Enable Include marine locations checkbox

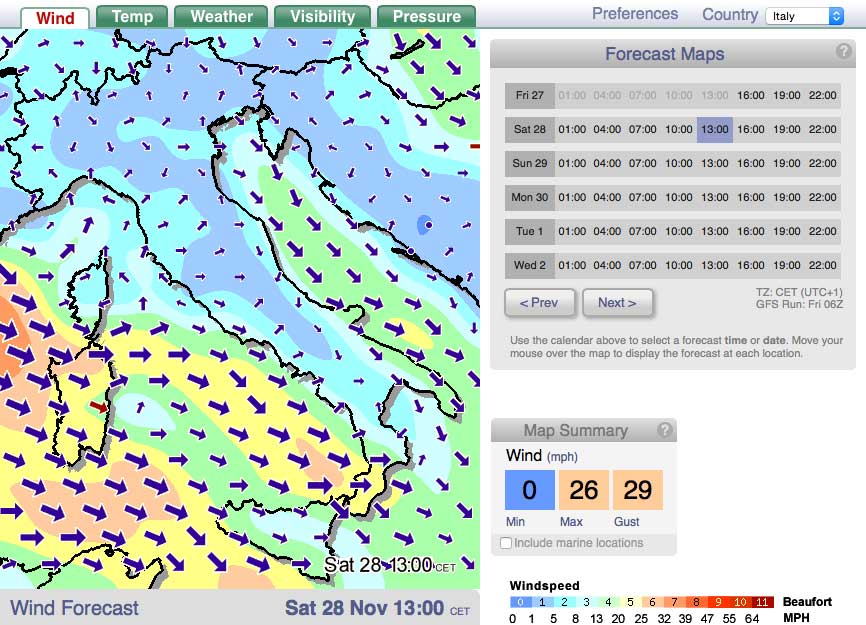[x=506, y=543]
